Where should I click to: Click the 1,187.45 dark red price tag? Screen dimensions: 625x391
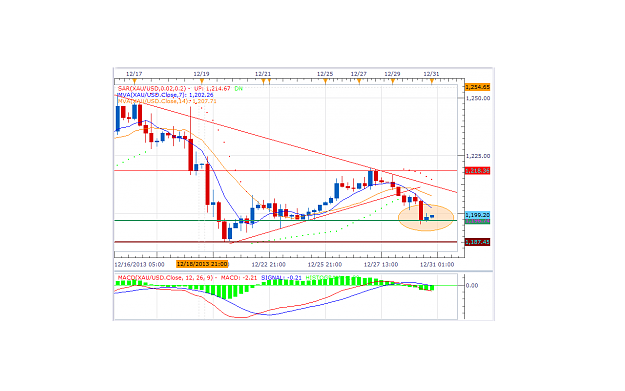point(478,242)
